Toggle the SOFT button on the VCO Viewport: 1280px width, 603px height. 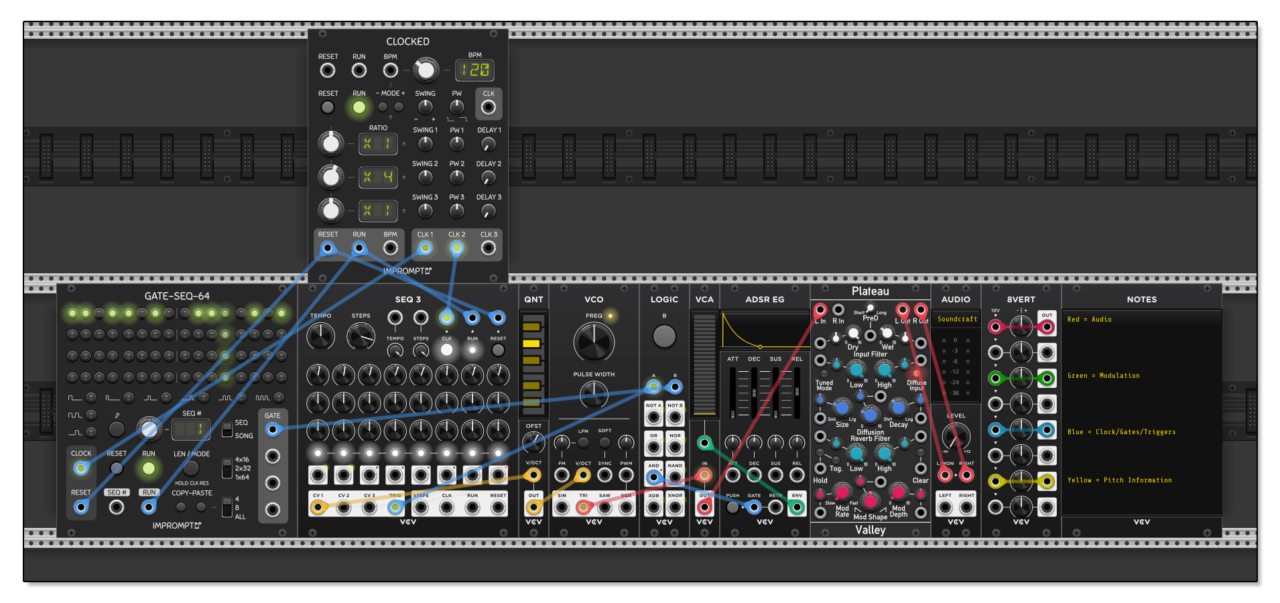[x=605, y=441]
